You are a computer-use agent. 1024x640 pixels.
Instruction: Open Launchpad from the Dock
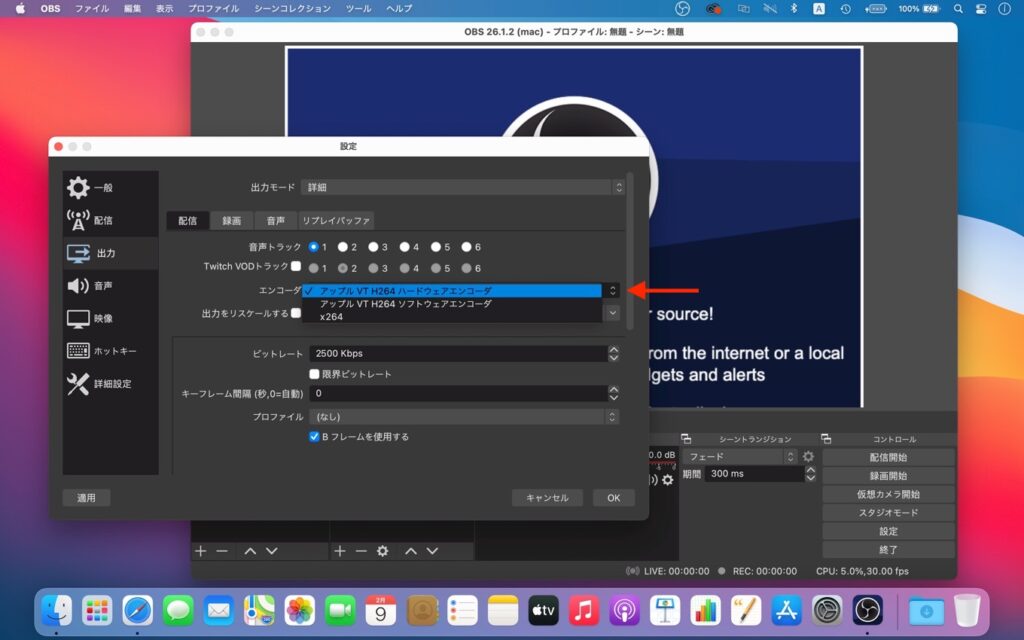(x=95, y=611)
